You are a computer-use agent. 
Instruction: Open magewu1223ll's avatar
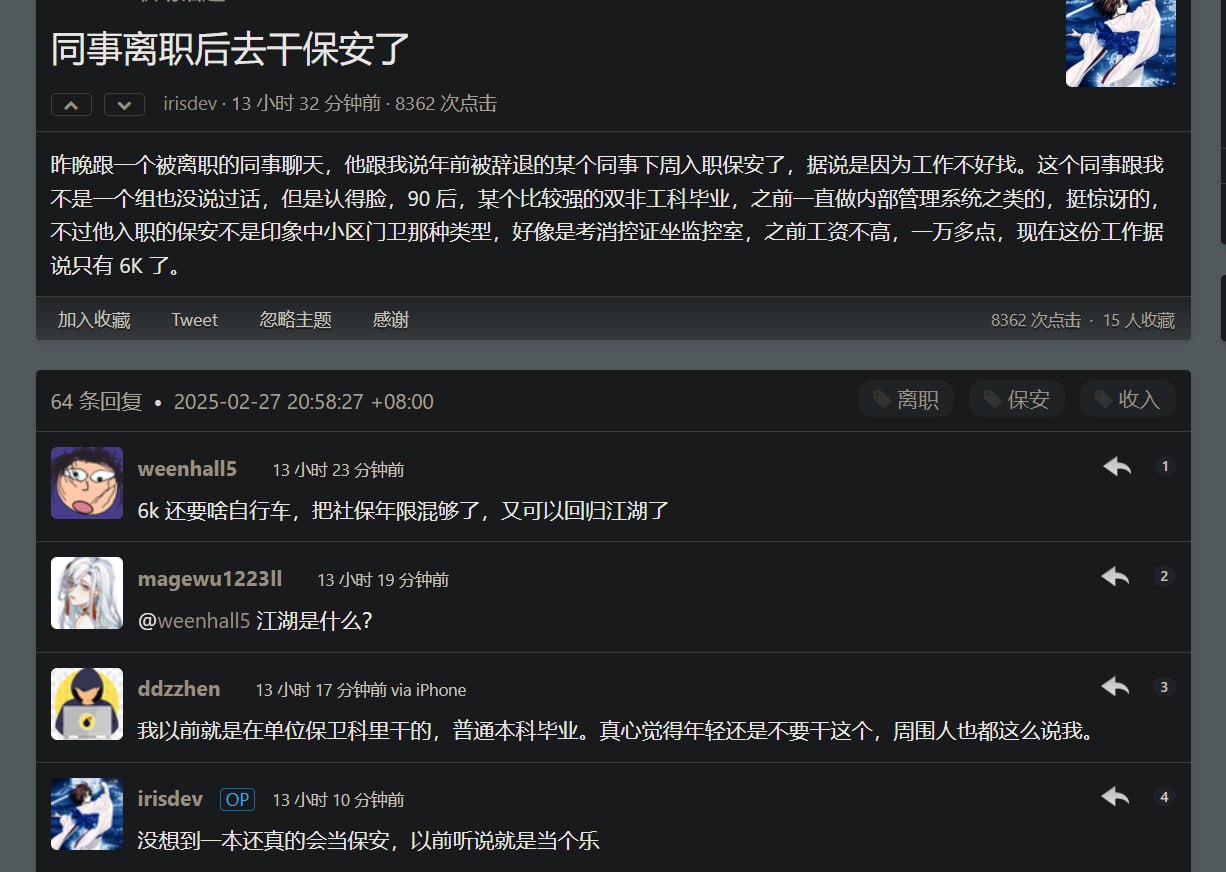(x=87, y=593)
